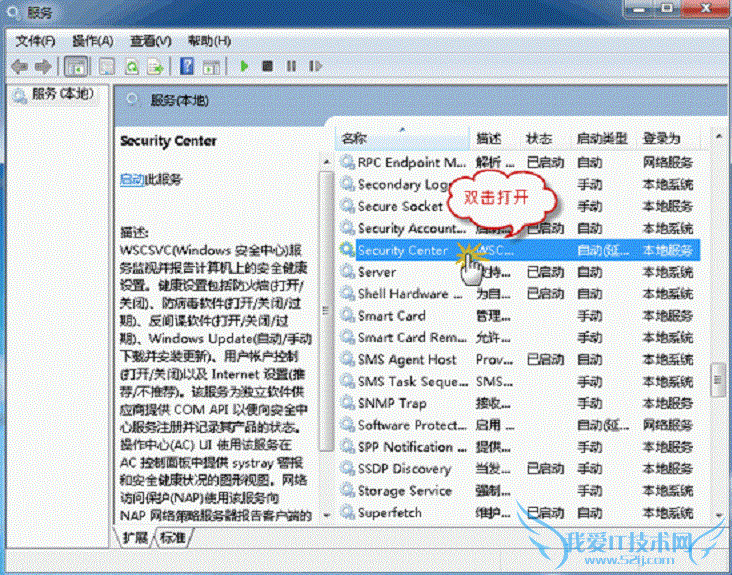
Task: Select the SMS Task Sequence service
Action: click(x=412, y=381)
